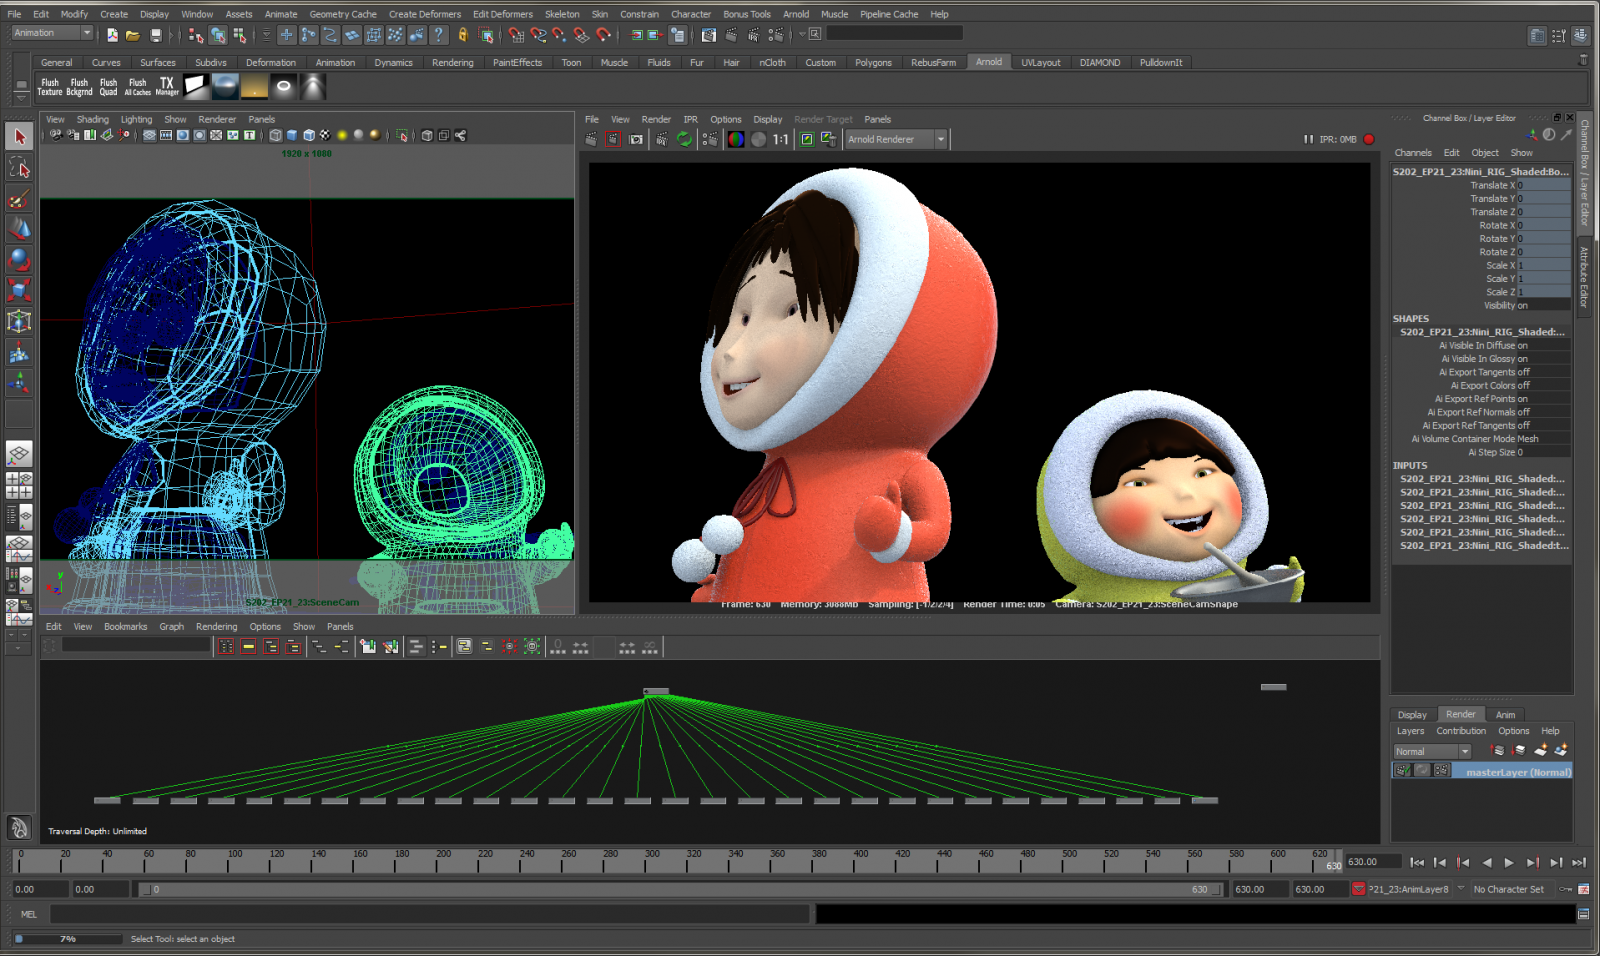
Task: Open the Normal blend mode dropdown
Action: 1432,751
